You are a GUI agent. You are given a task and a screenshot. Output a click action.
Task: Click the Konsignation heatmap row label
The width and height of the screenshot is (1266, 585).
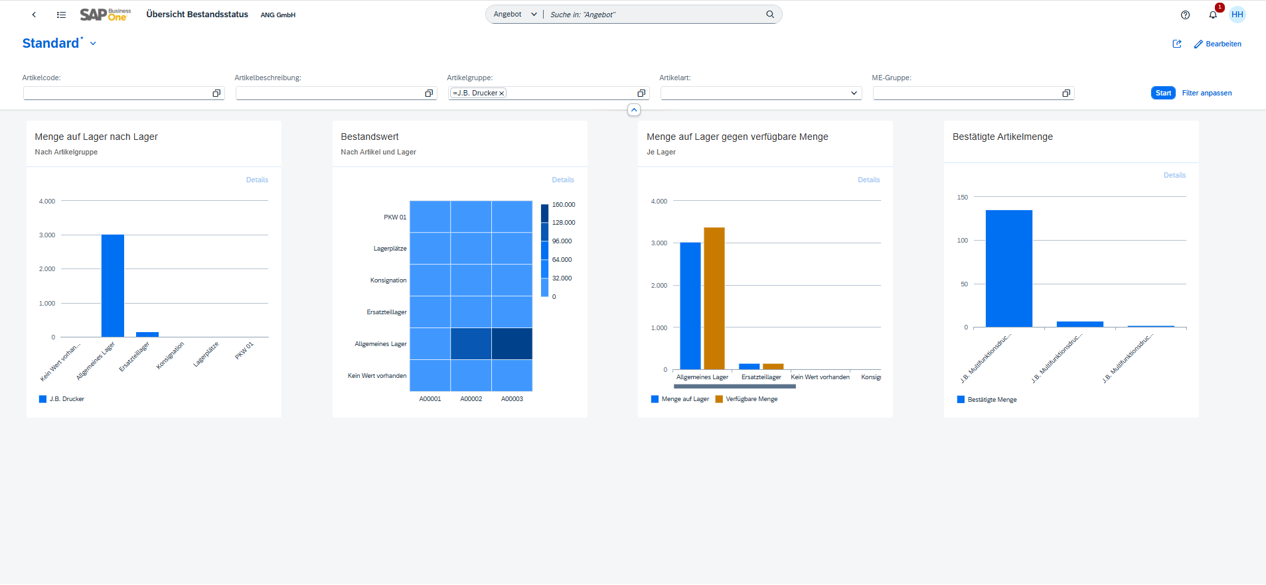[x=388, y=280]
